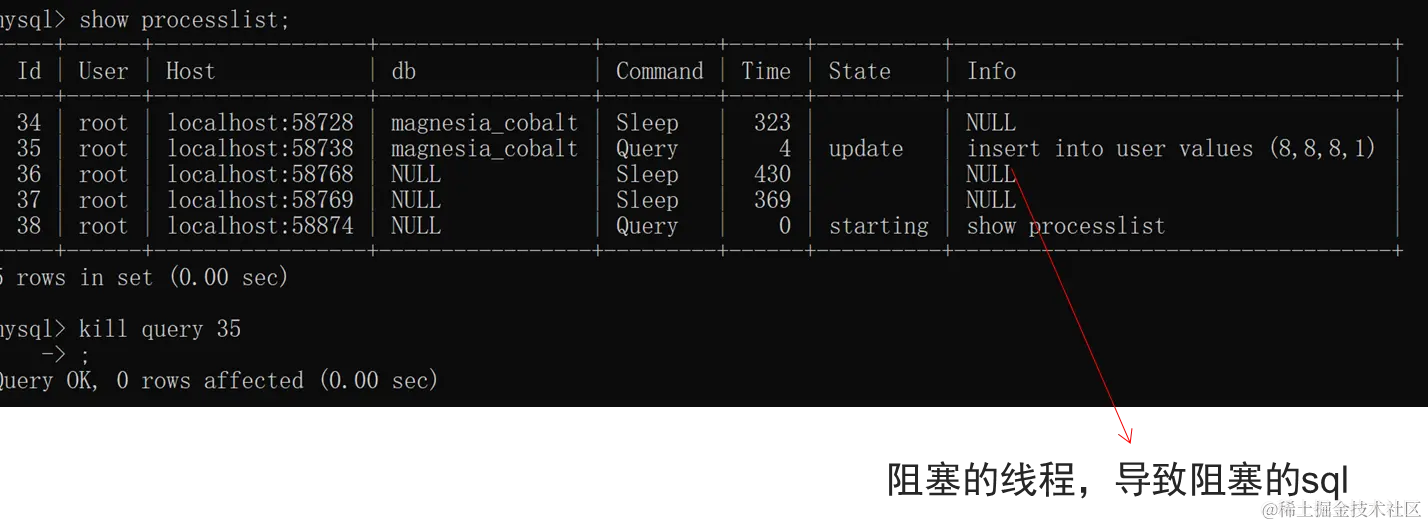Viewport: 1428px width, 526px height.
Task: Click the Command column header
Action: (660, 71)
